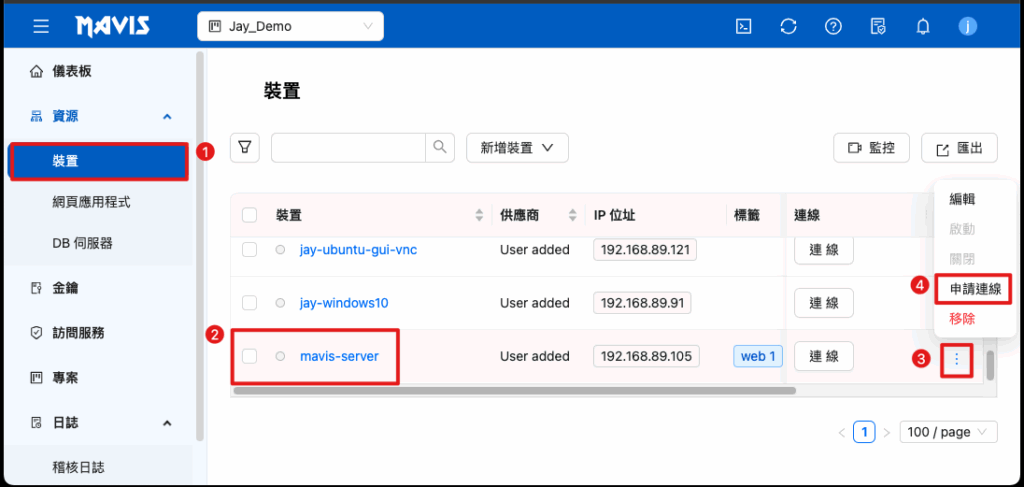Click the refresh sync icon
The image size is (1024, 487).
pos(788,27)
